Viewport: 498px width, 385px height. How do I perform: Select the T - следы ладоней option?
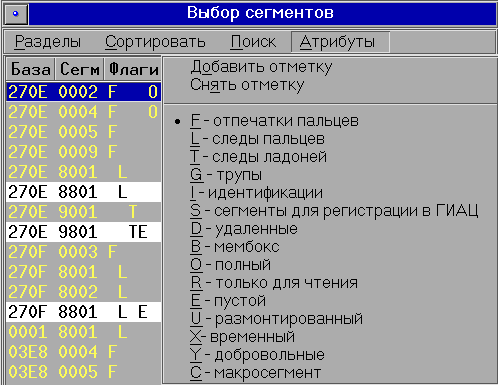(258, 157)
